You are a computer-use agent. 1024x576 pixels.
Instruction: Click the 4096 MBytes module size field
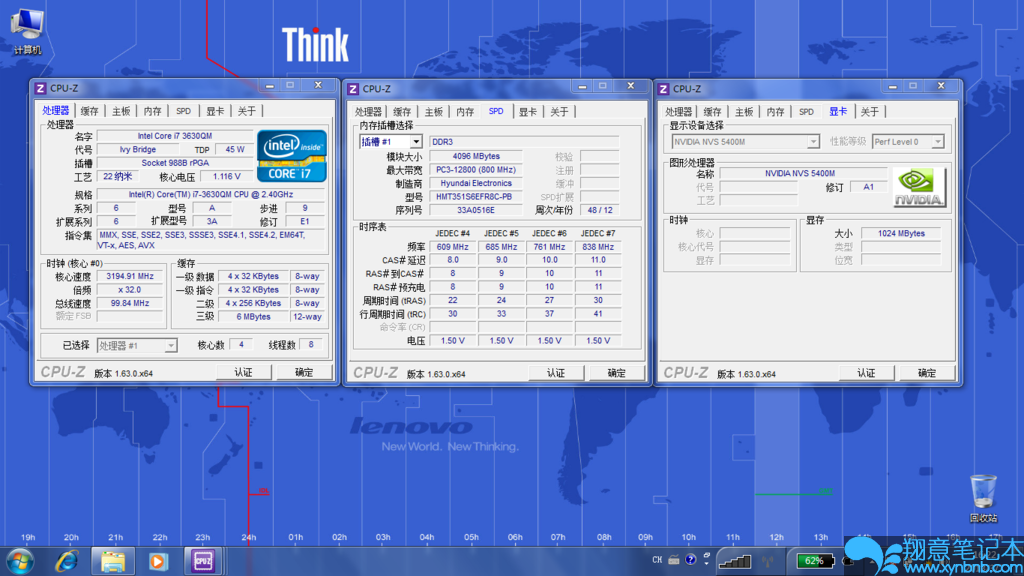476,156
